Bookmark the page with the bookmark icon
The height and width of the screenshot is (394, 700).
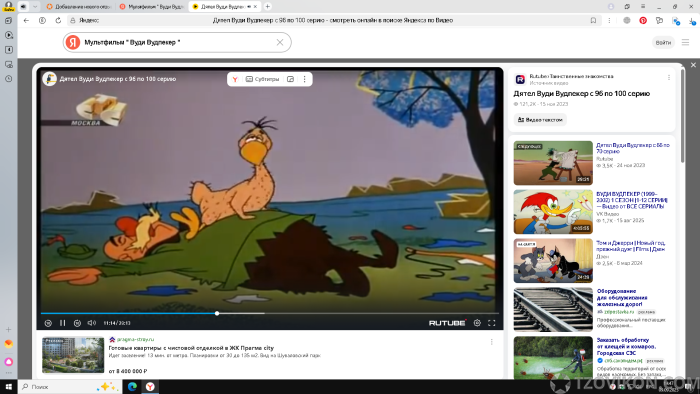point(593,21)
